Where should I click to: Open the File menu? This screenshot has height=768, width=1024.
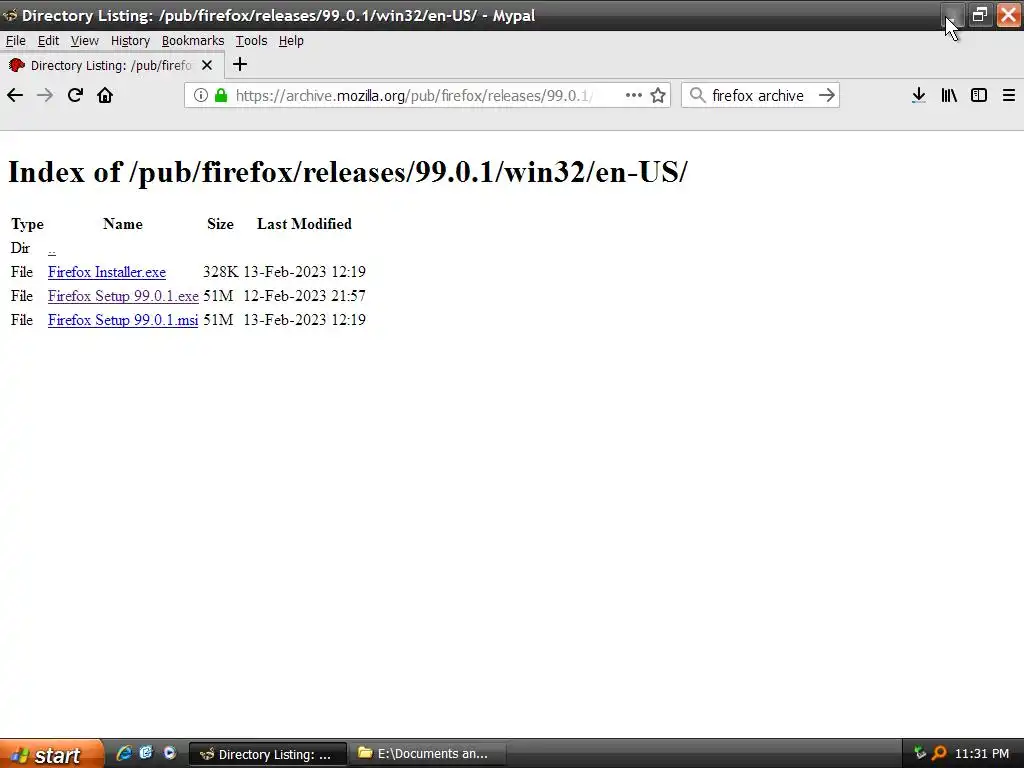(16, 40)
